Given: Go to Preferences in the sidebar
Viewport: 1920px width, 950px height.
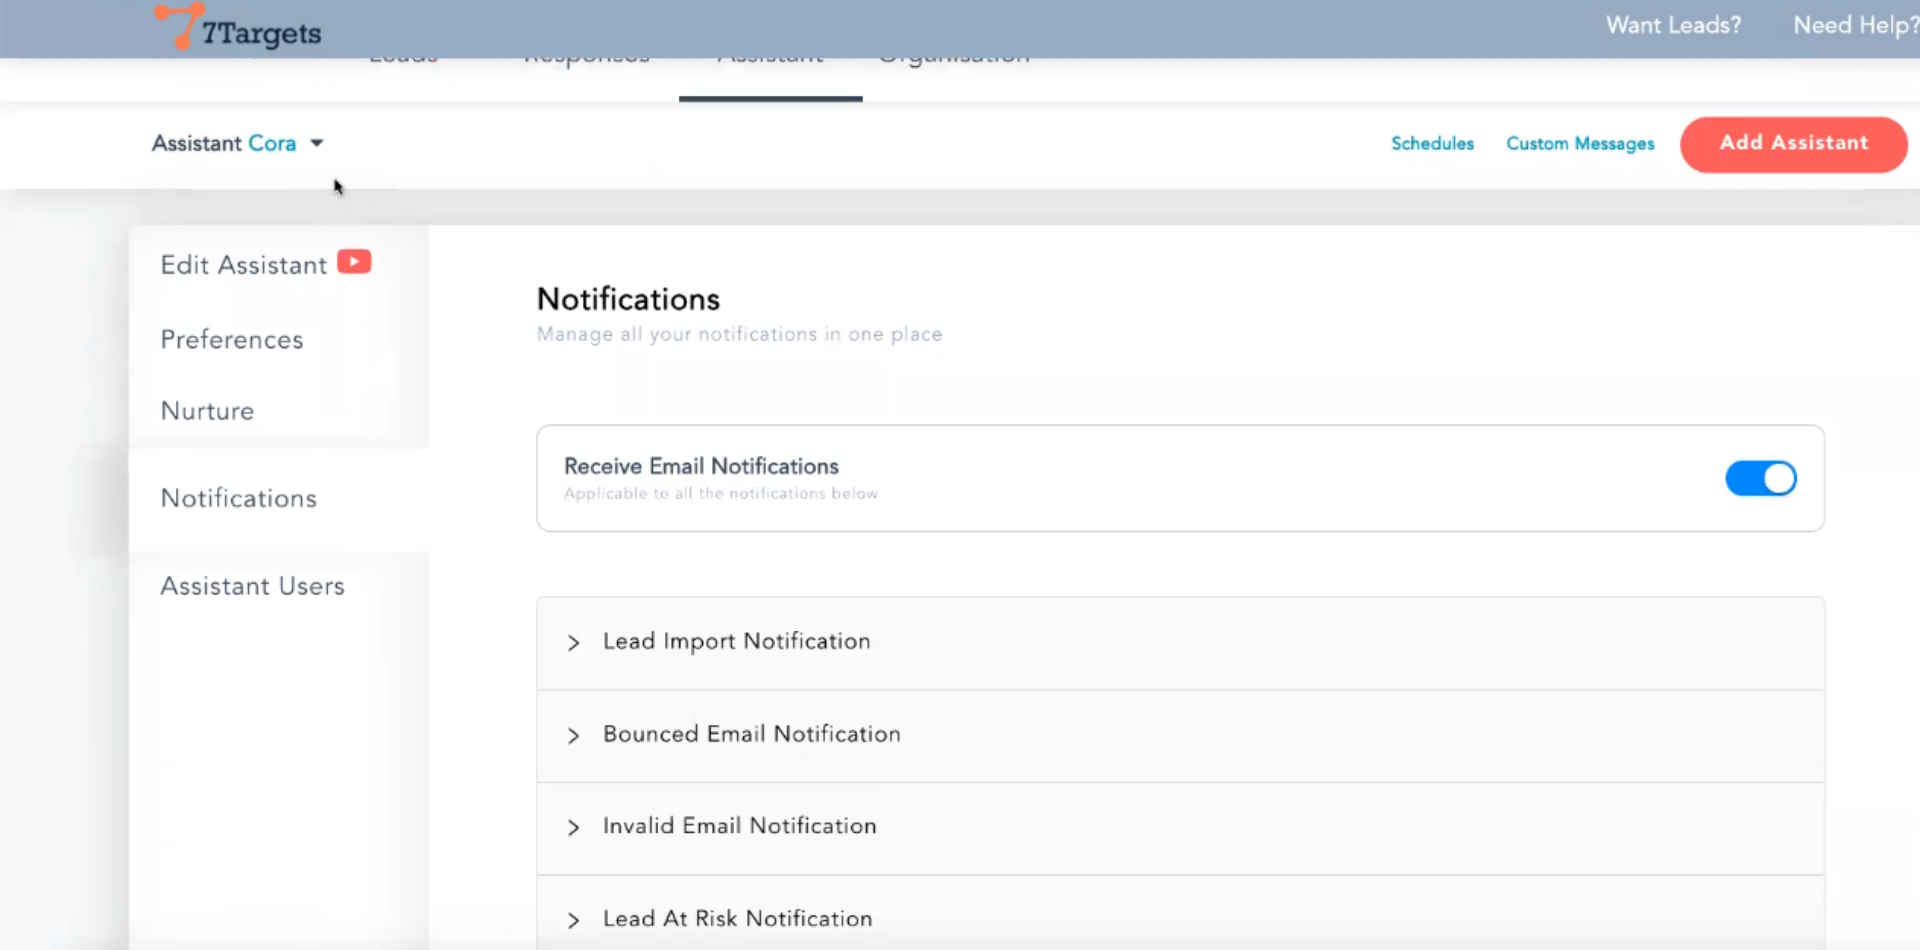Looking at the screenshot, I should [232, 340].
